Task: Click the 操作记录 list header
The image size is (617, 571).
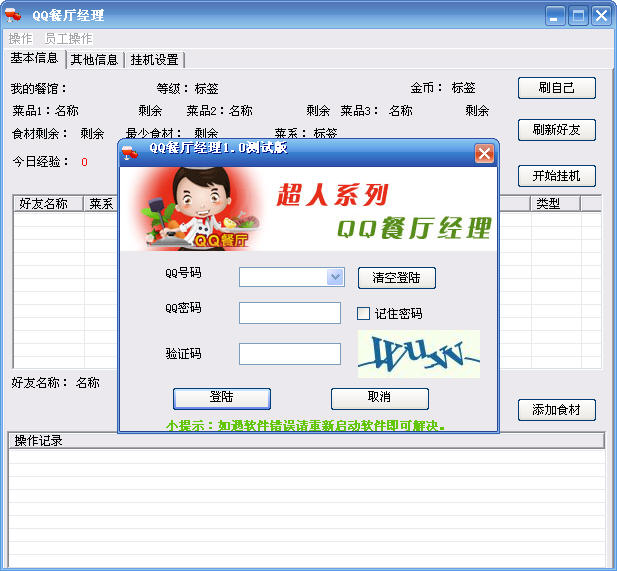Action: pos(306,441)
